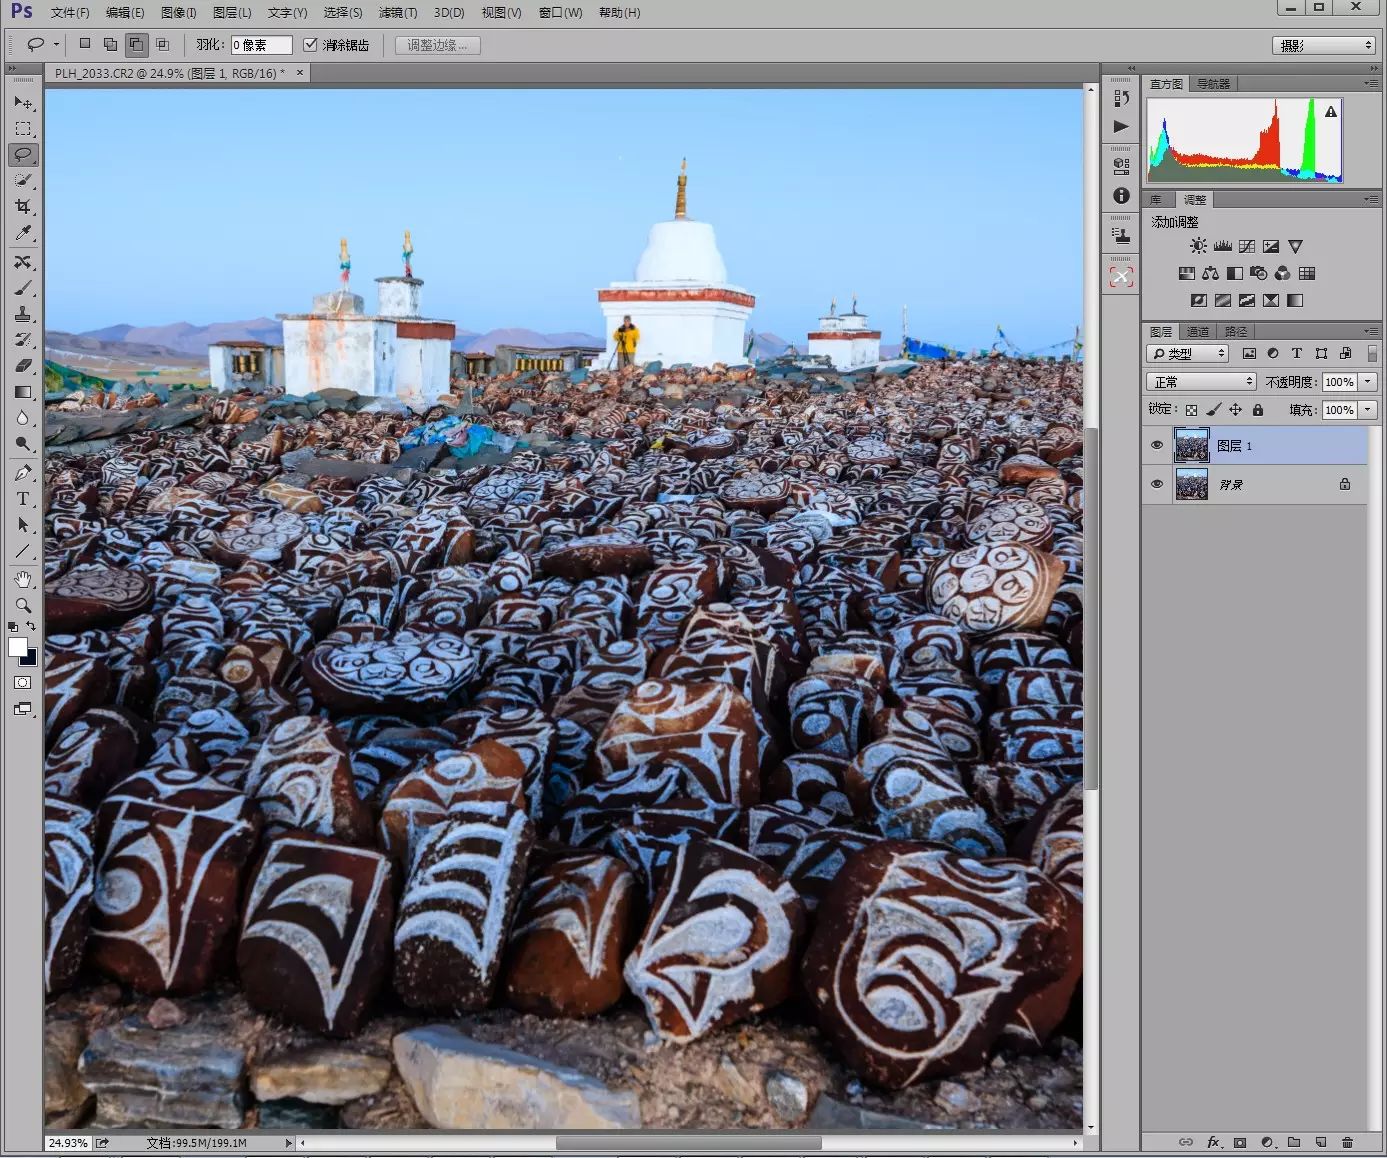
Task: Add Brightness/Contrast adjustment icon
Action: 1198,246
